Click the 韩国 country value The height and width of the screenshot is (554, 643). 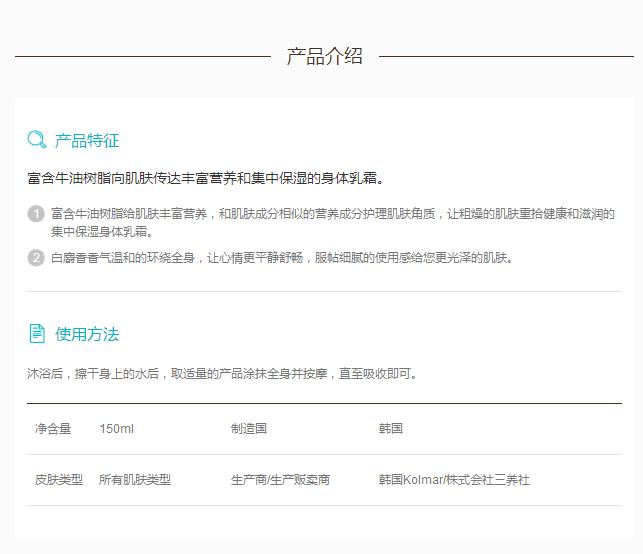[x=390, y=429]
